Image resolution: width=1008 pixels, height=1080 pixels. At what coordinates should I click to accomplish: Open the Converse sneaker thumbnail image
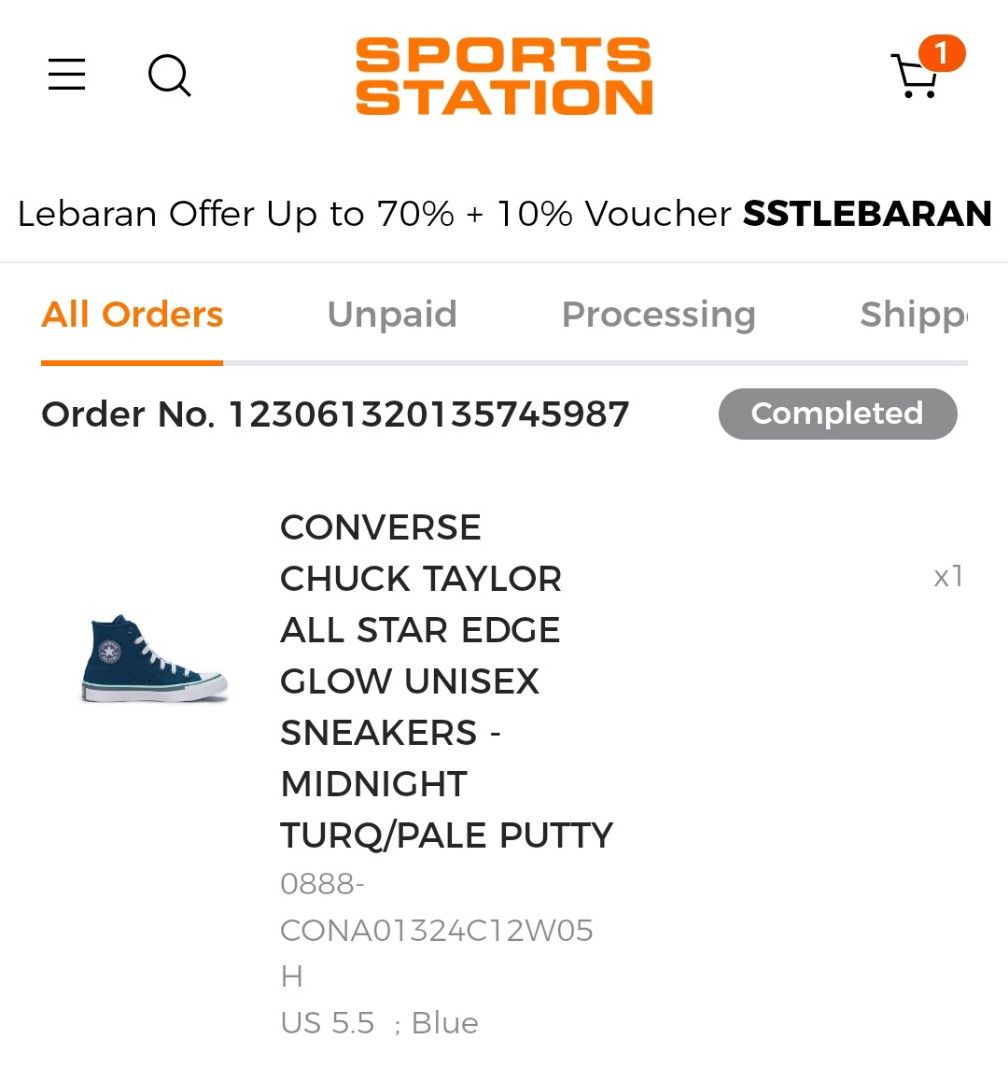(x=154, y=659)
